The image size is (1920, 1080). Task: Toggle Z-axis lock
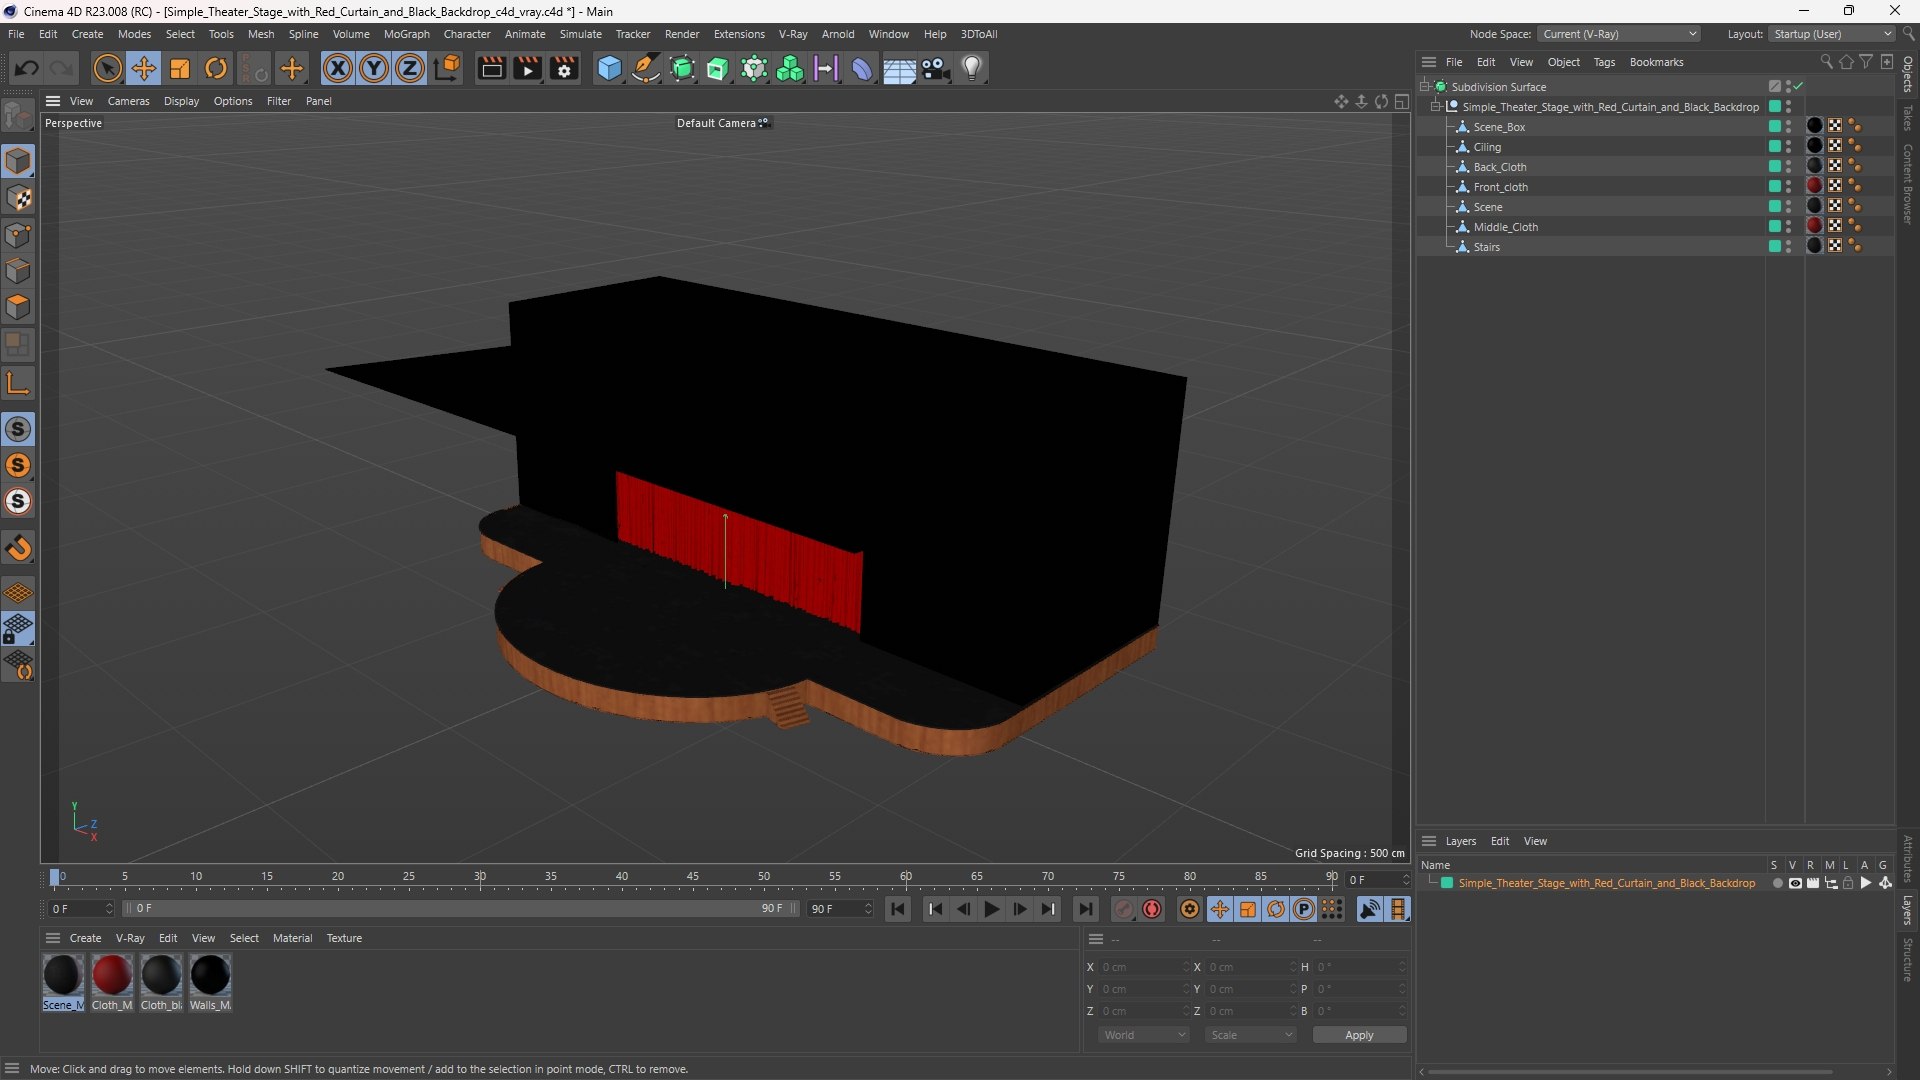410,68
